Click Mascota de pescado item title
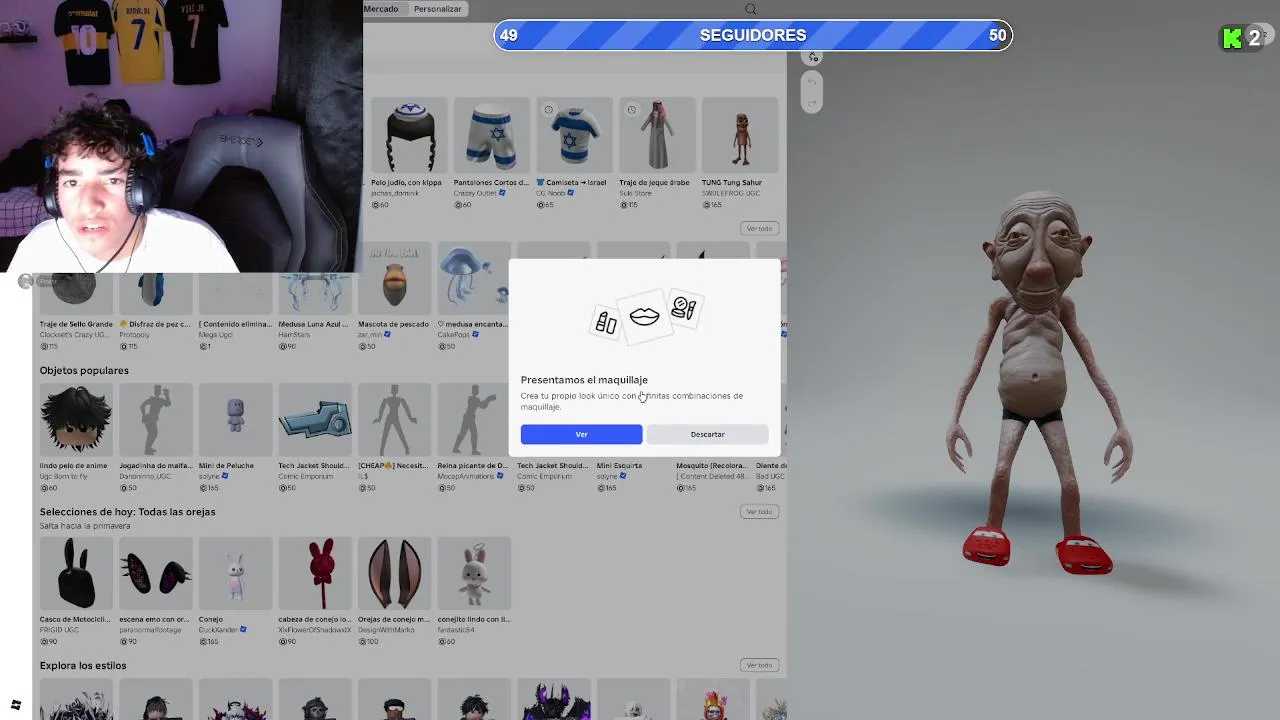Screen dimensions: 1280x720 [393, 324]
